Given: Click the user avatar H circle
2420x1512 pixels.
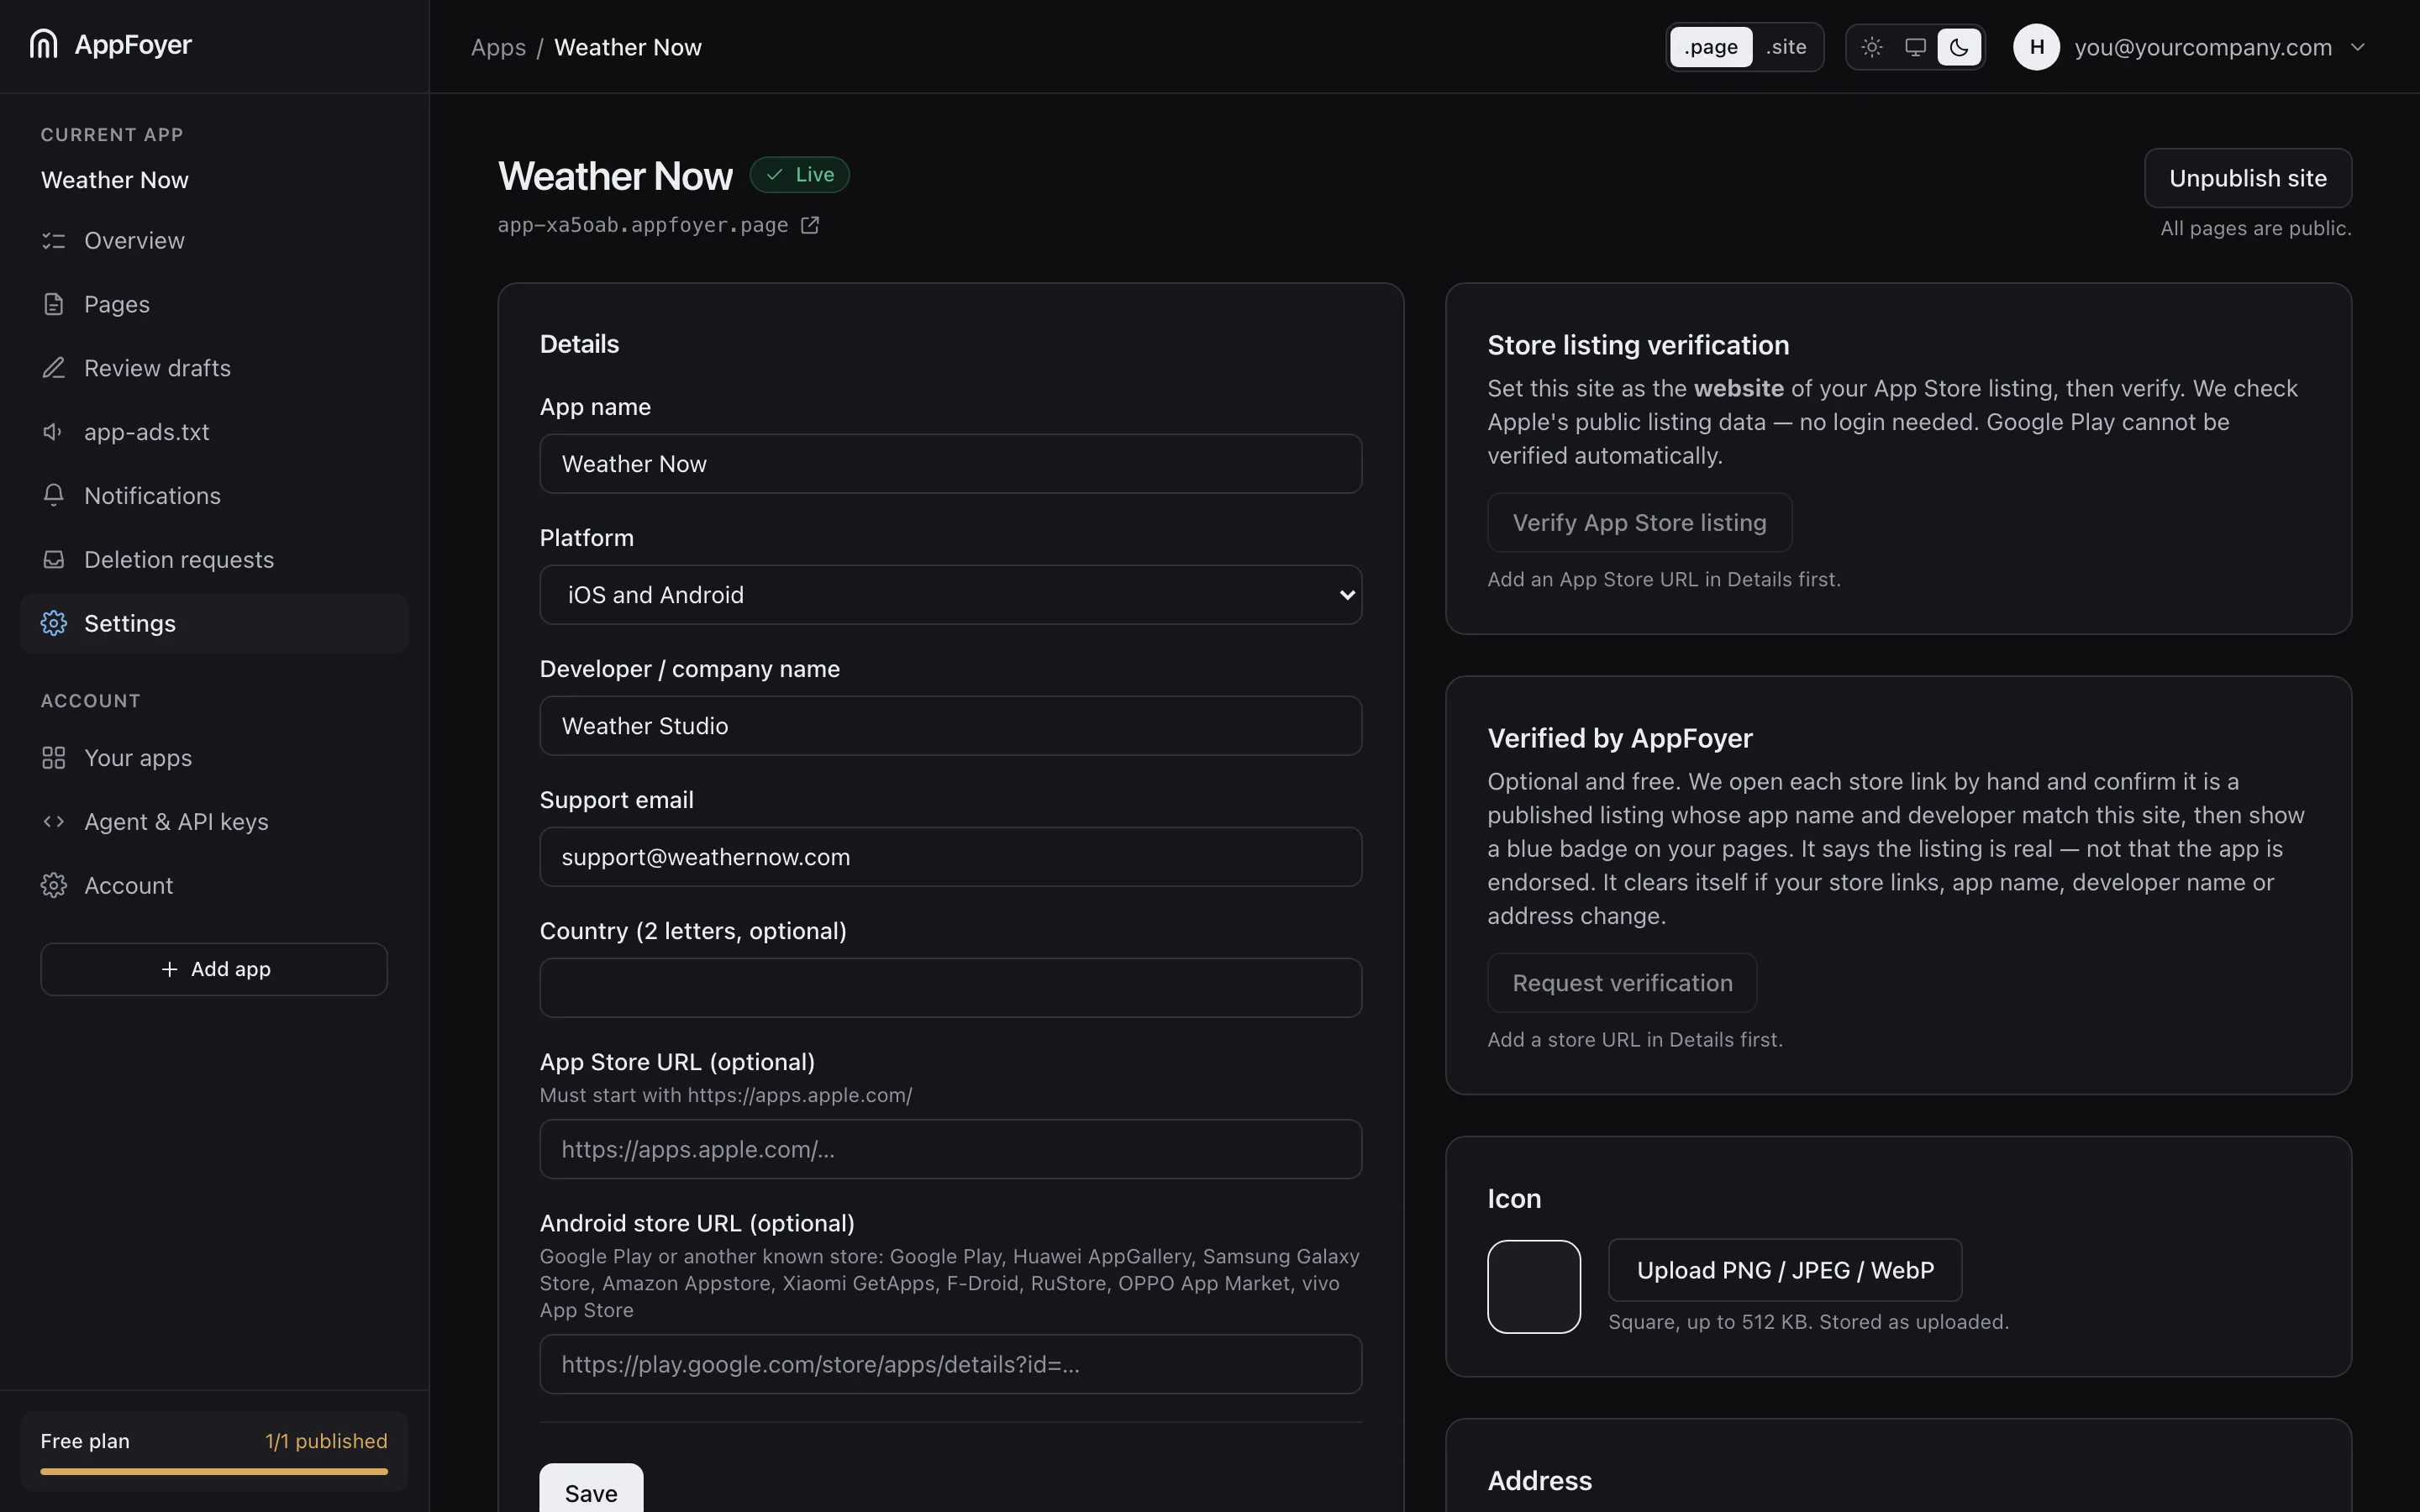Looking at the screenshot, I should [x=2036, y=47].
